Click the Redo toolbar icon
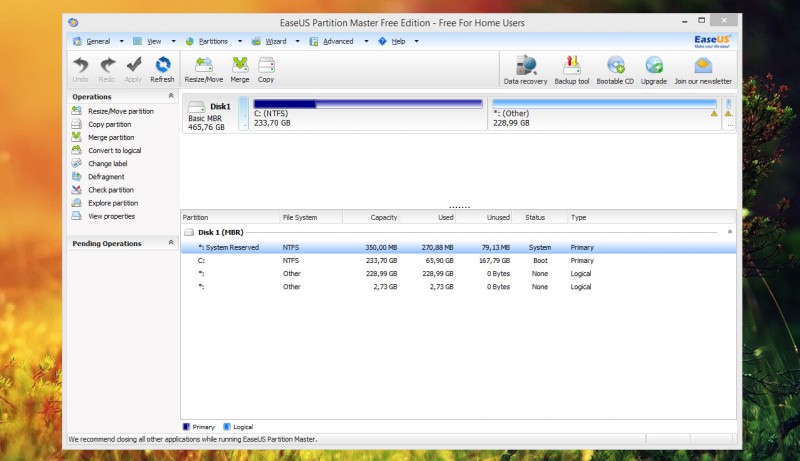Image resolution: width=800 pixels, height=461 pixels. point(107,65)
